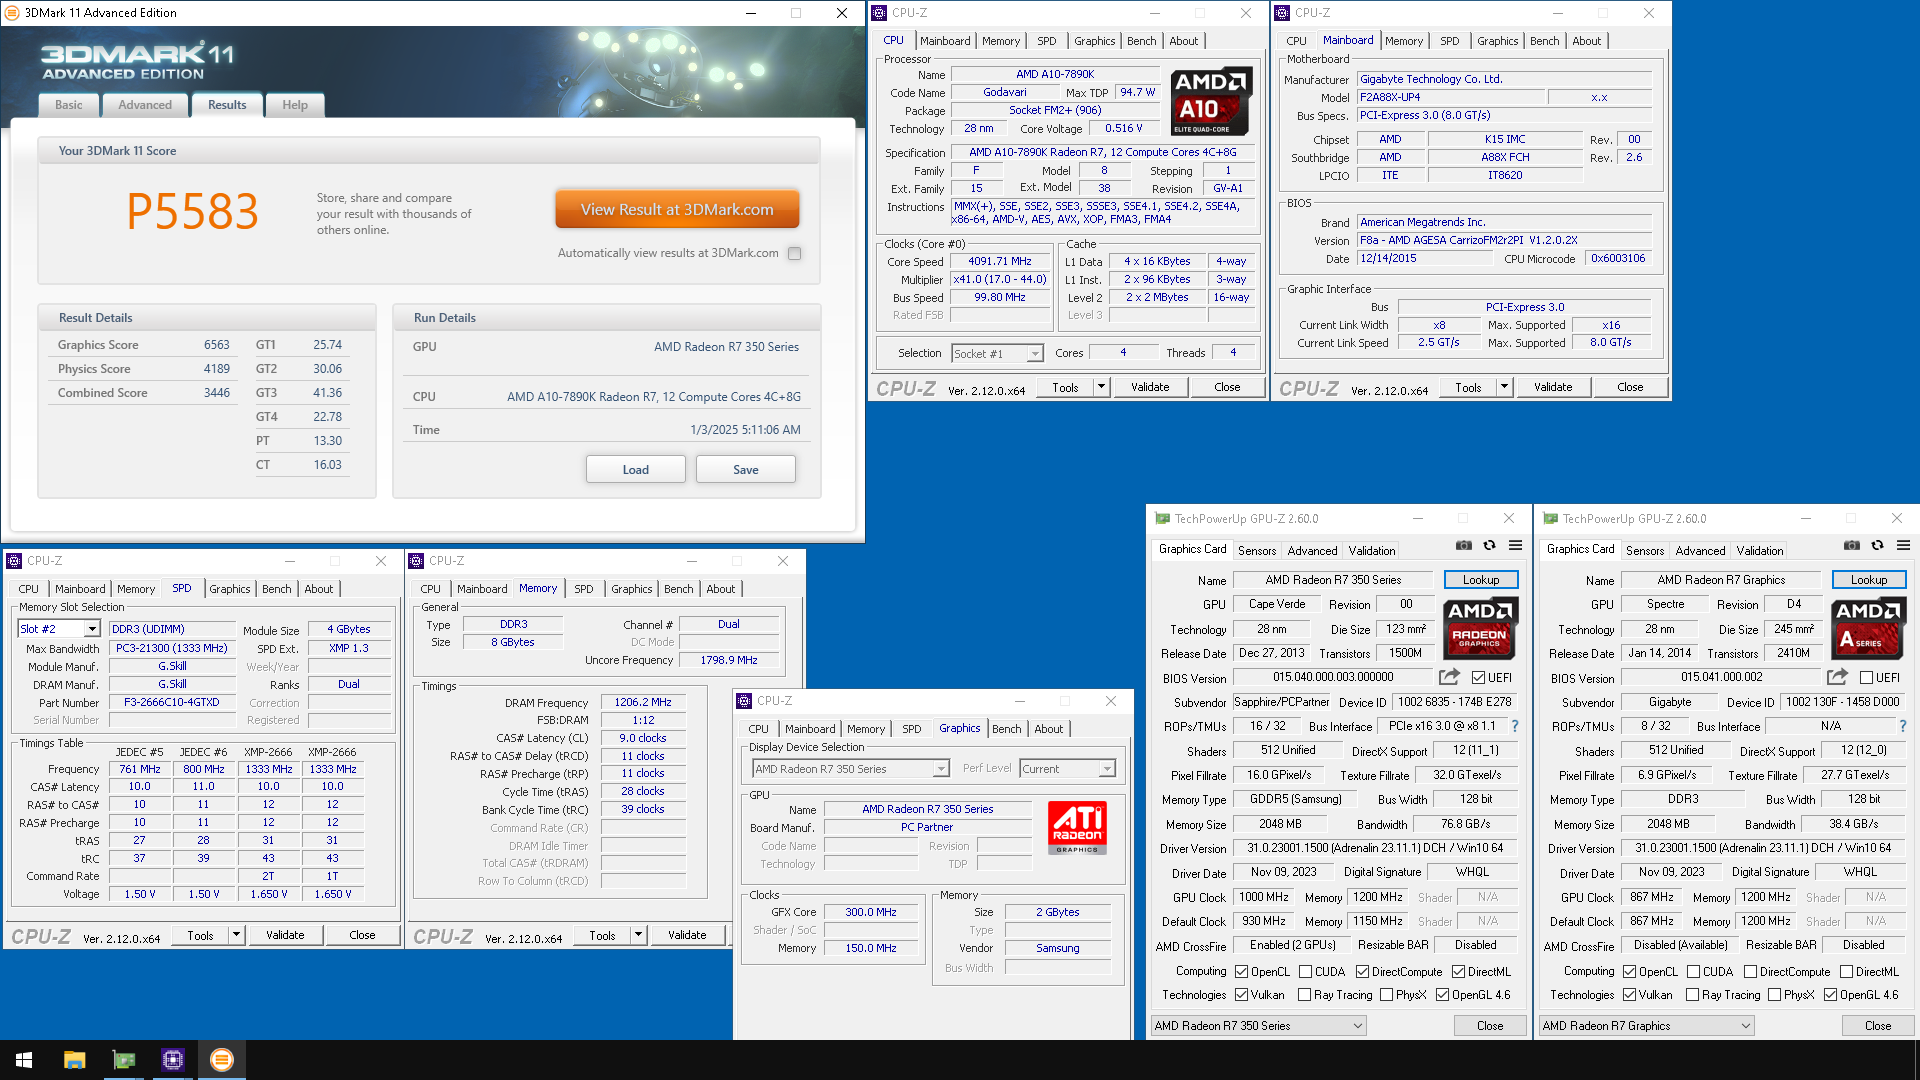Click Close in R7 Graphics GPU-Z window

1878,1025
